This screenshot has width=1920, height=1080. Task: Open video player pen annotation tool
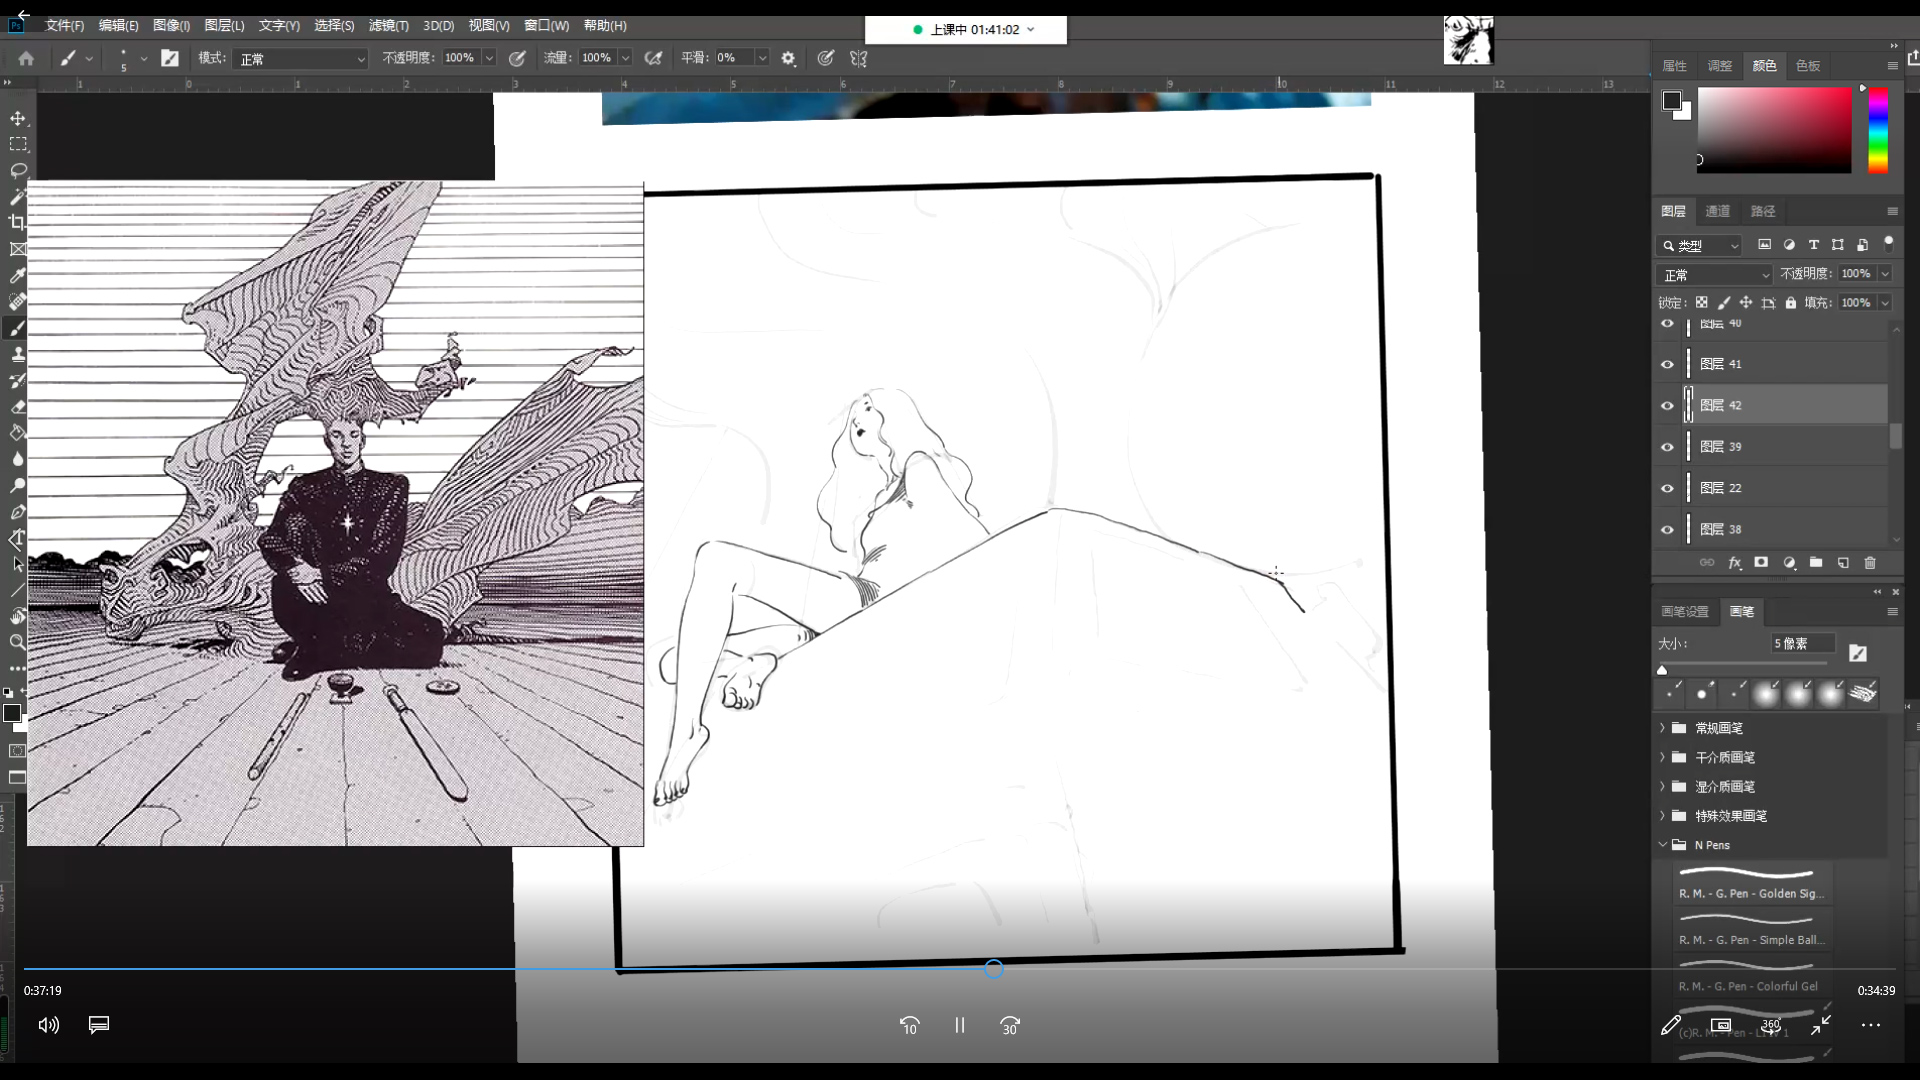tap(1671, 1025)
